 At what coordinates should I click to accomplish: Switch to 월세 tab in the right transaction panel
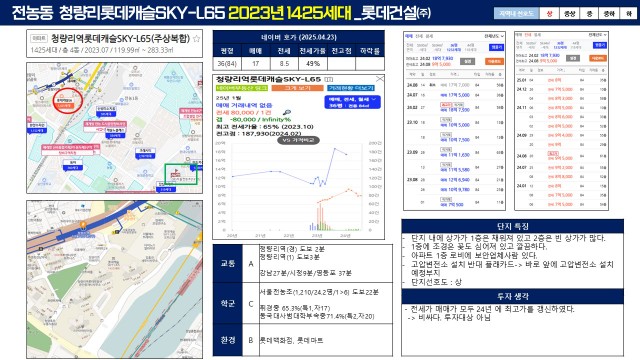pos(538,35)
